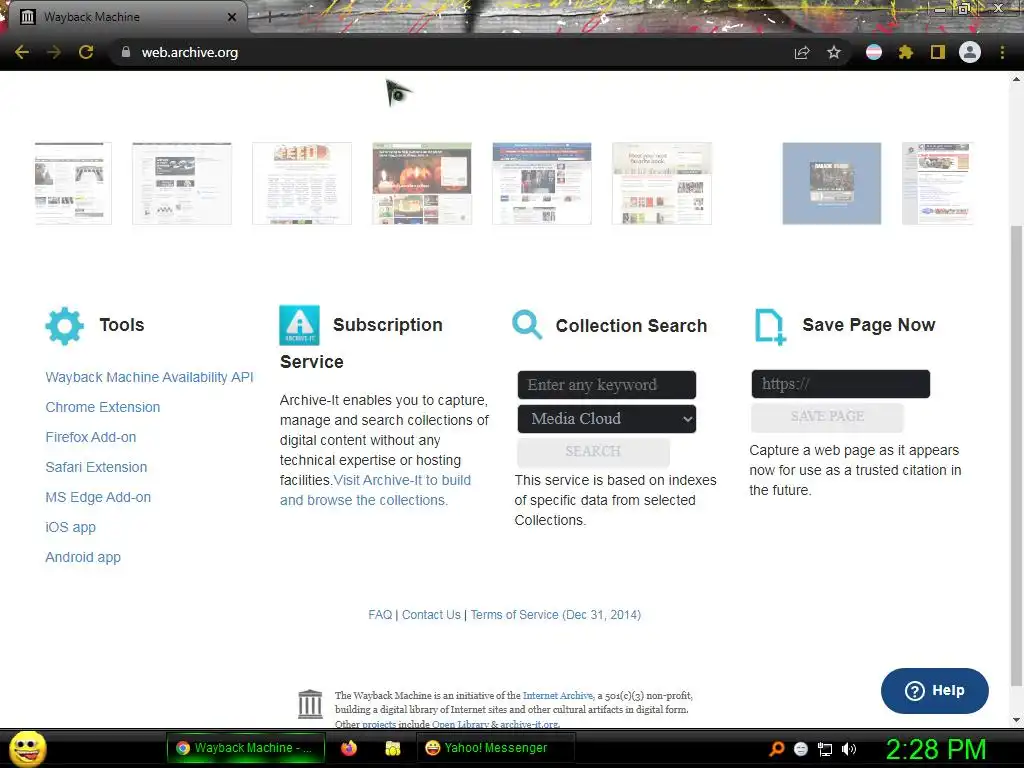Launch Firefox from the taskbar
The height and width of the screenshot is (768, 1024).
(349, 748)
